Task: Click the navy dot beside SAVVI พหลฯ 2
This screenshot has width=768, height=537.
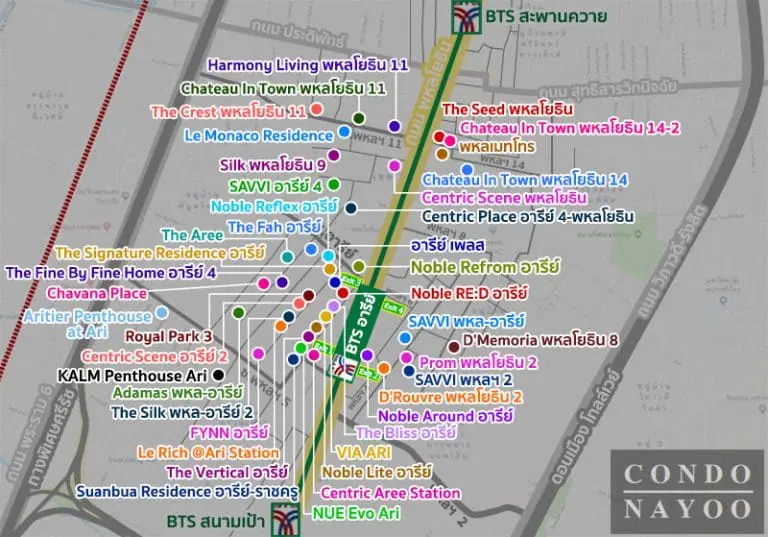Action: click(409, 371)
